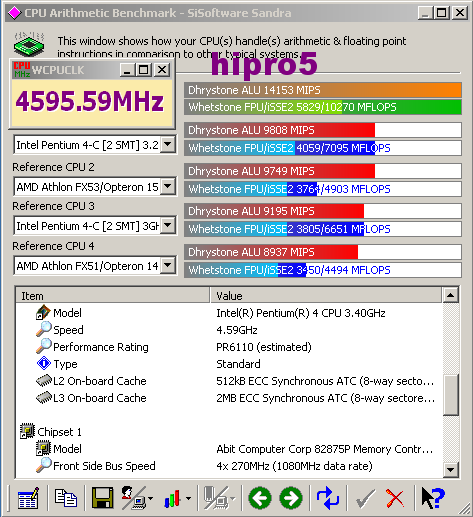
Task: Maximize the SiSoftware Sandra benchmark window
Action: (x=442, y=13)
